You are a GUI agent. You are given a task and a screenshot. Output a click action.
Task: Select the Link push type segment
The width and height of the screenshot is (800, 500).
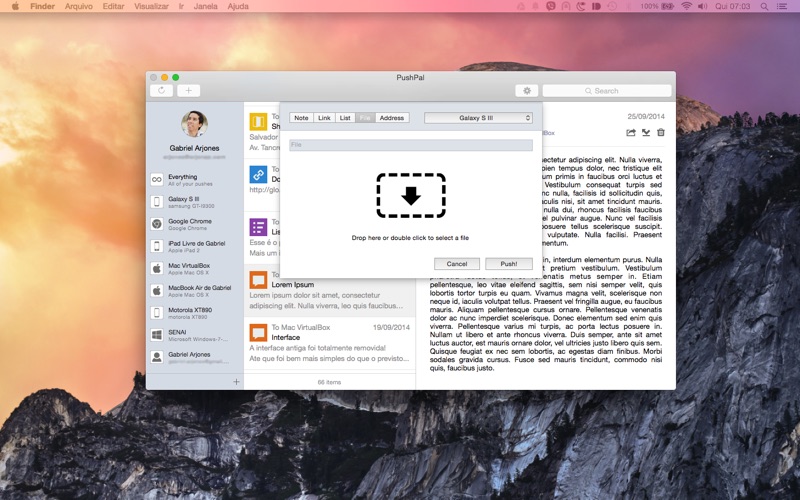324,118
